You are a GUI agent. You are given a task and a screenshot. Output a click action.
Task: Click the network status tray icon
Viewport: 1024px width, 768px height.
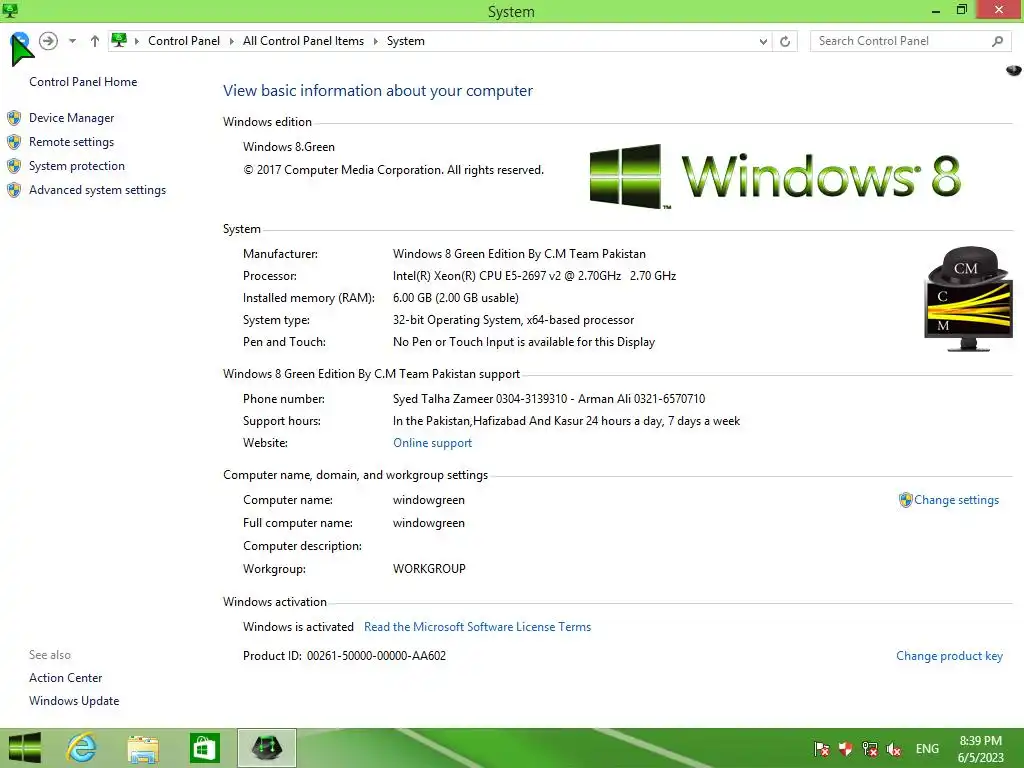tap(870, 749)
